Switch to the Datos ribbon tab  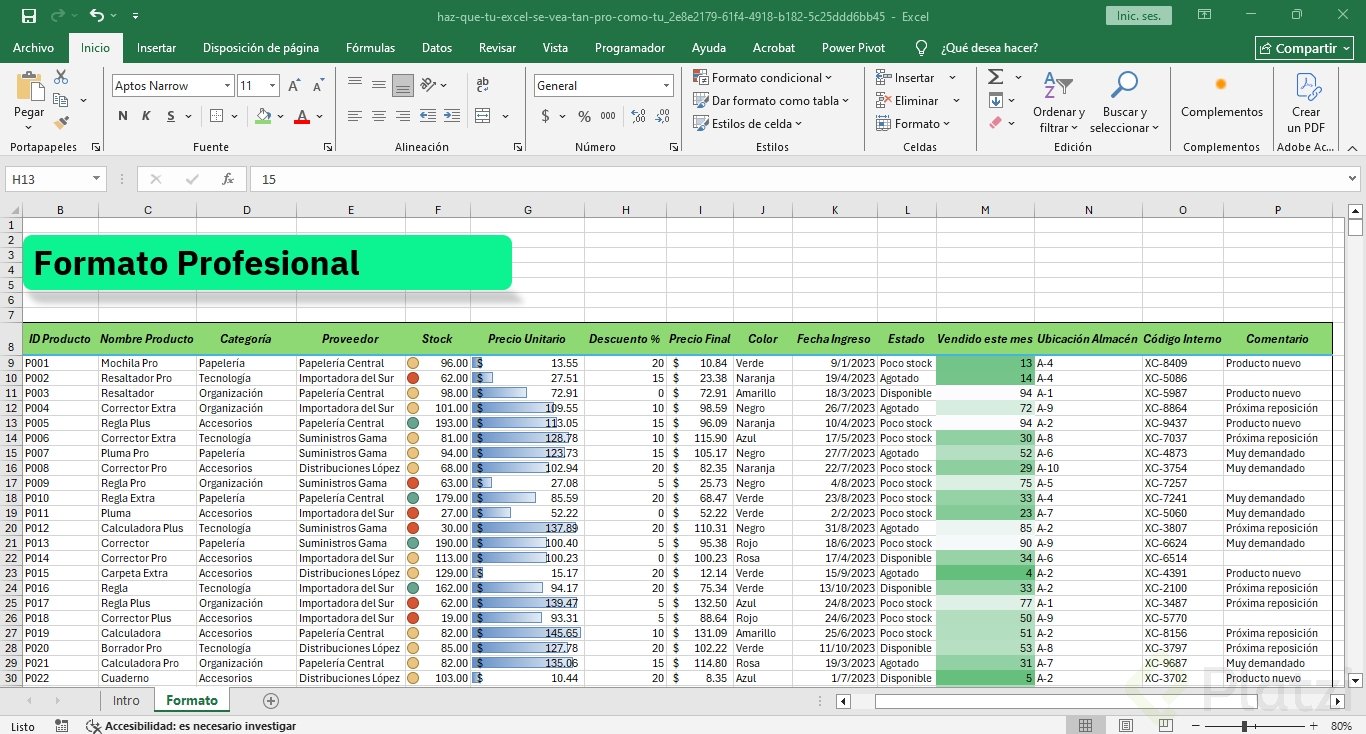click(x=437, y=47)
